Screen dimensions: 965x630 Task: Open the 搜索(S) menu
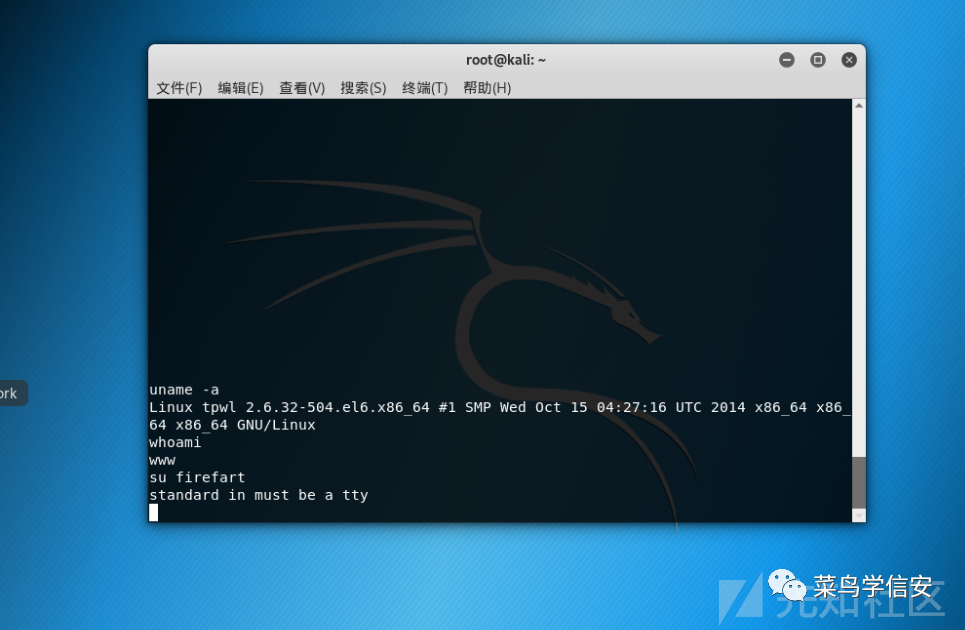(x=364, y=88)
